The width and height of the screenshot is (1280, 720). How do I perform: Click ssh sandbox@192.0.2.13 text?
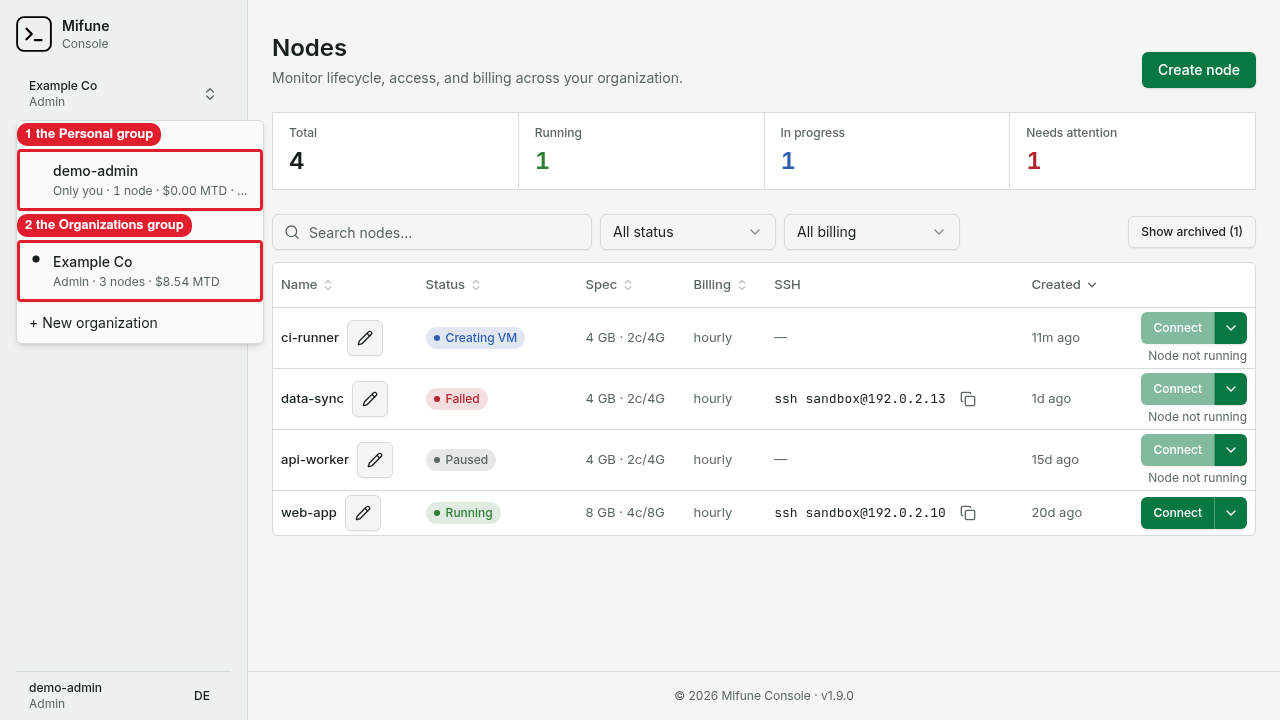coord(860,399)
